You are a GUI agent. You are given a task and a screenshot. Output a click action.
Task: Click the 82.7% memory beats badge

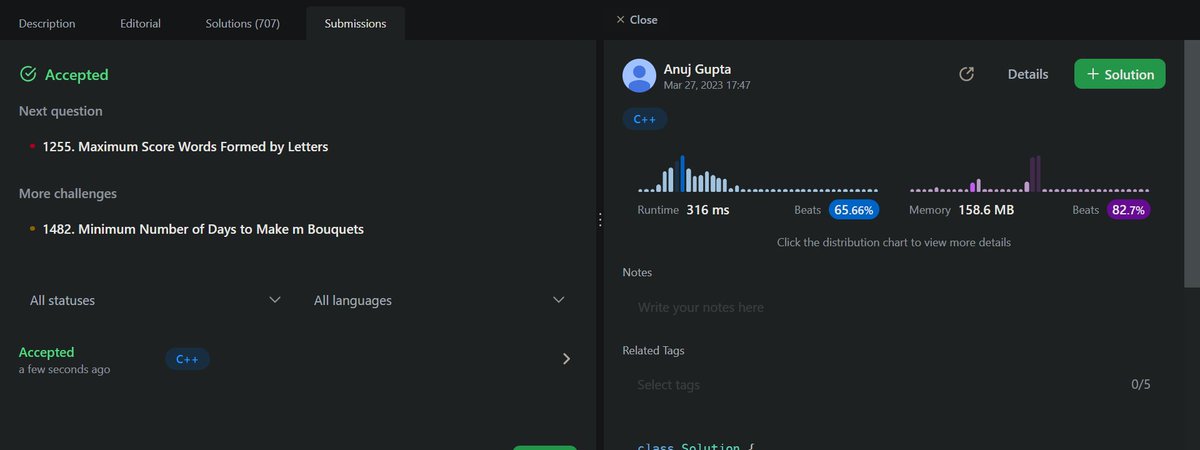[1129, 210]
